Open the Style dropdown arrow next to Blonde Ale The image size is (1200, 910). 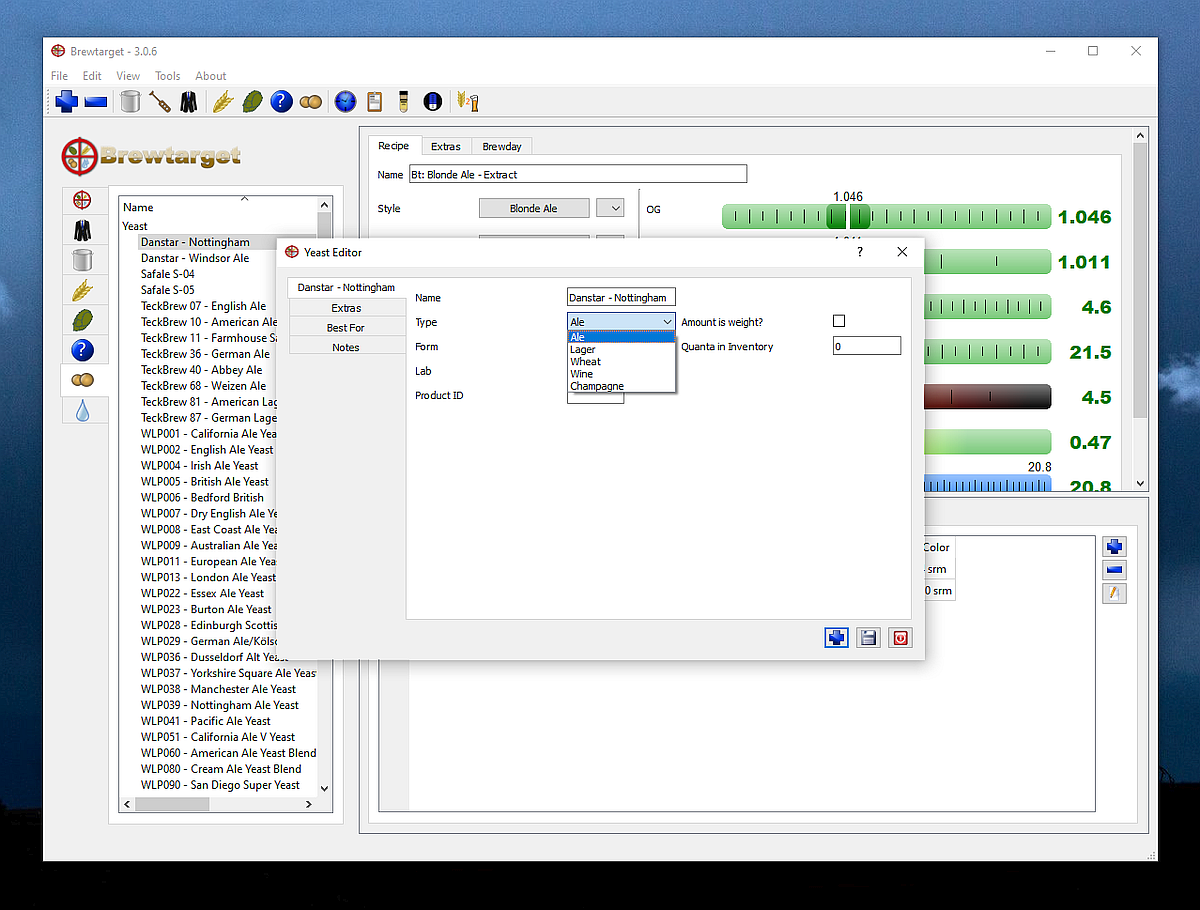610,208
